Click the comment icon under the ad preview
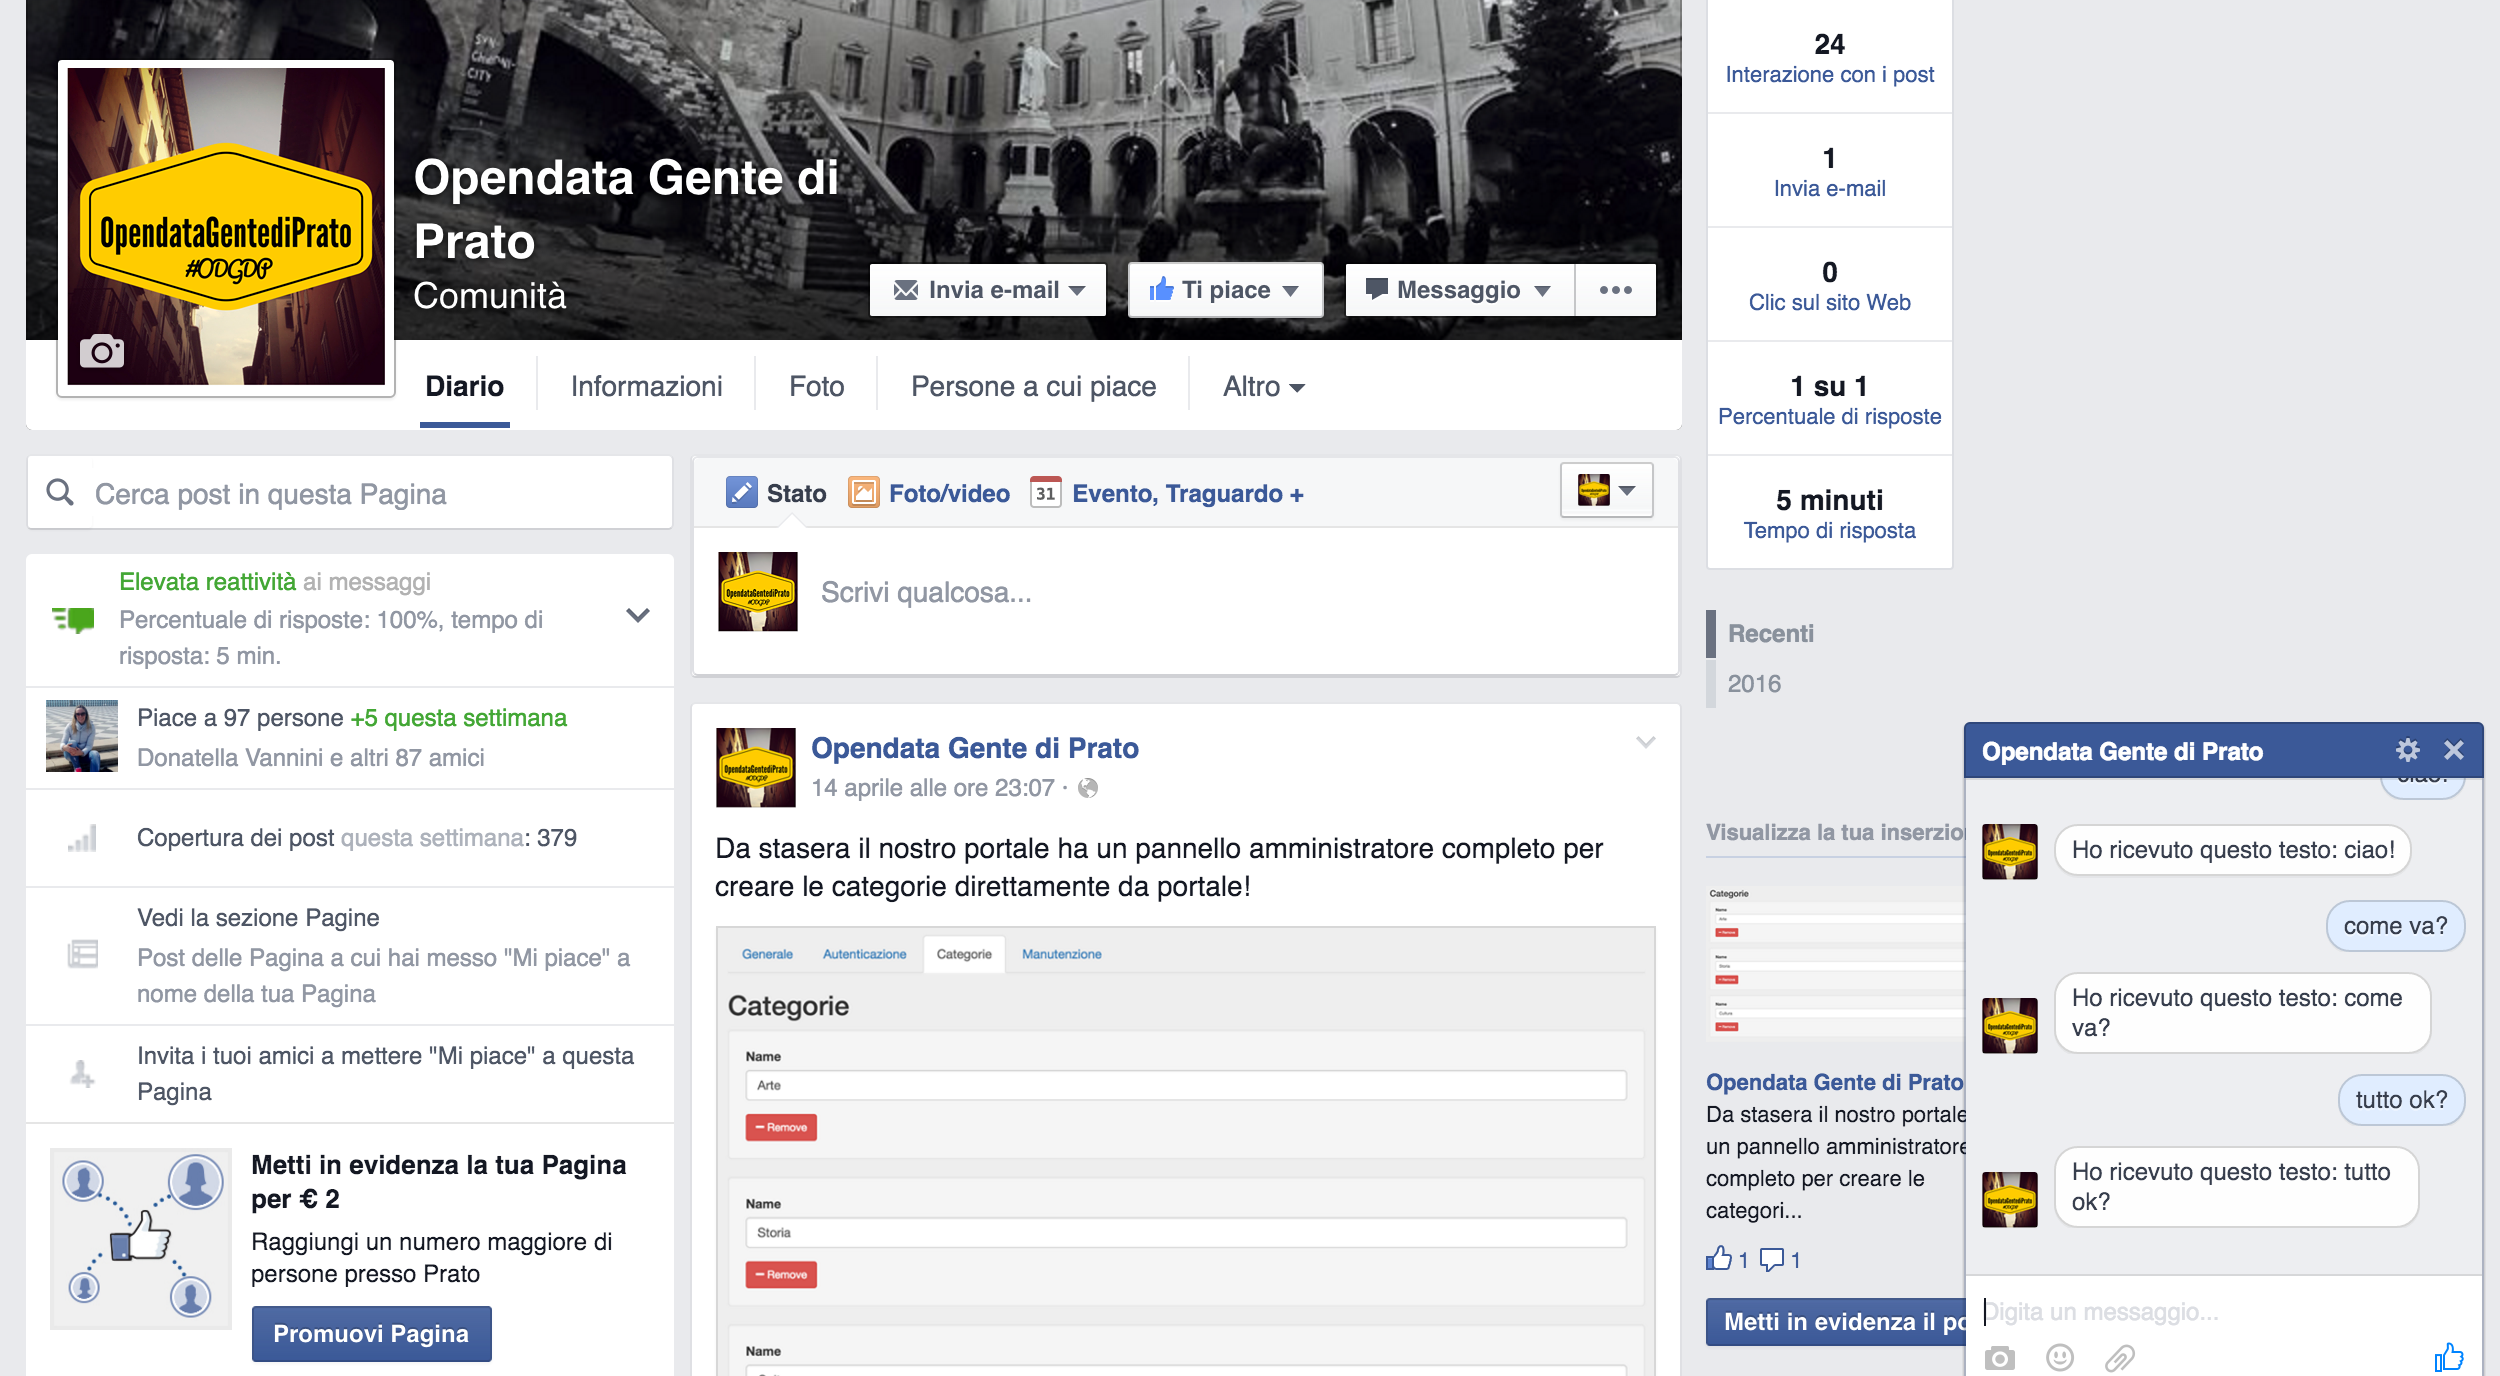2500x1376 pixels. pos(1772,1259)
